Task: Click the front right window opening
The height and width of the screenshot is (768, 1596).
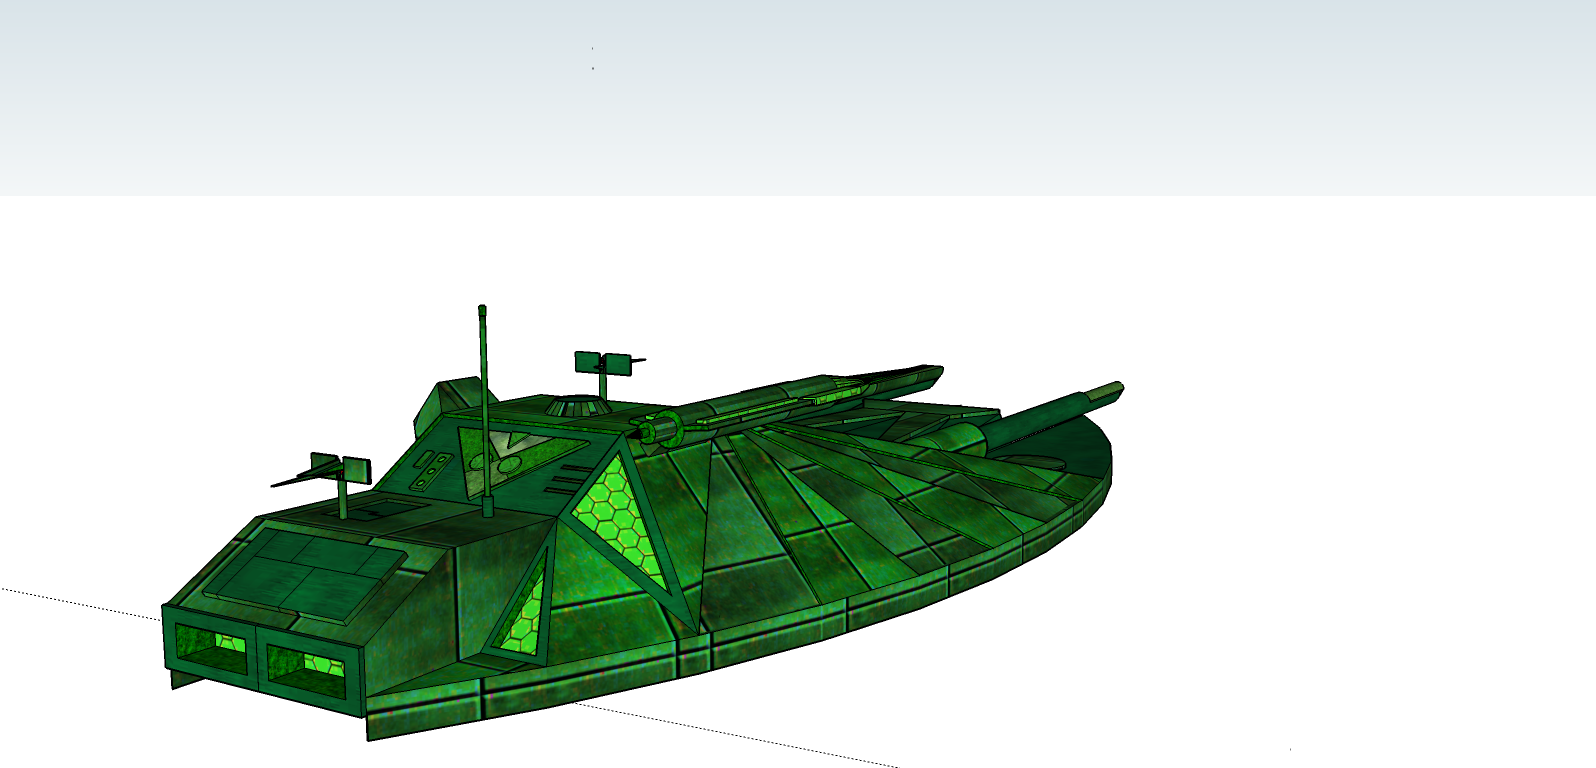Action: point(306,664)
